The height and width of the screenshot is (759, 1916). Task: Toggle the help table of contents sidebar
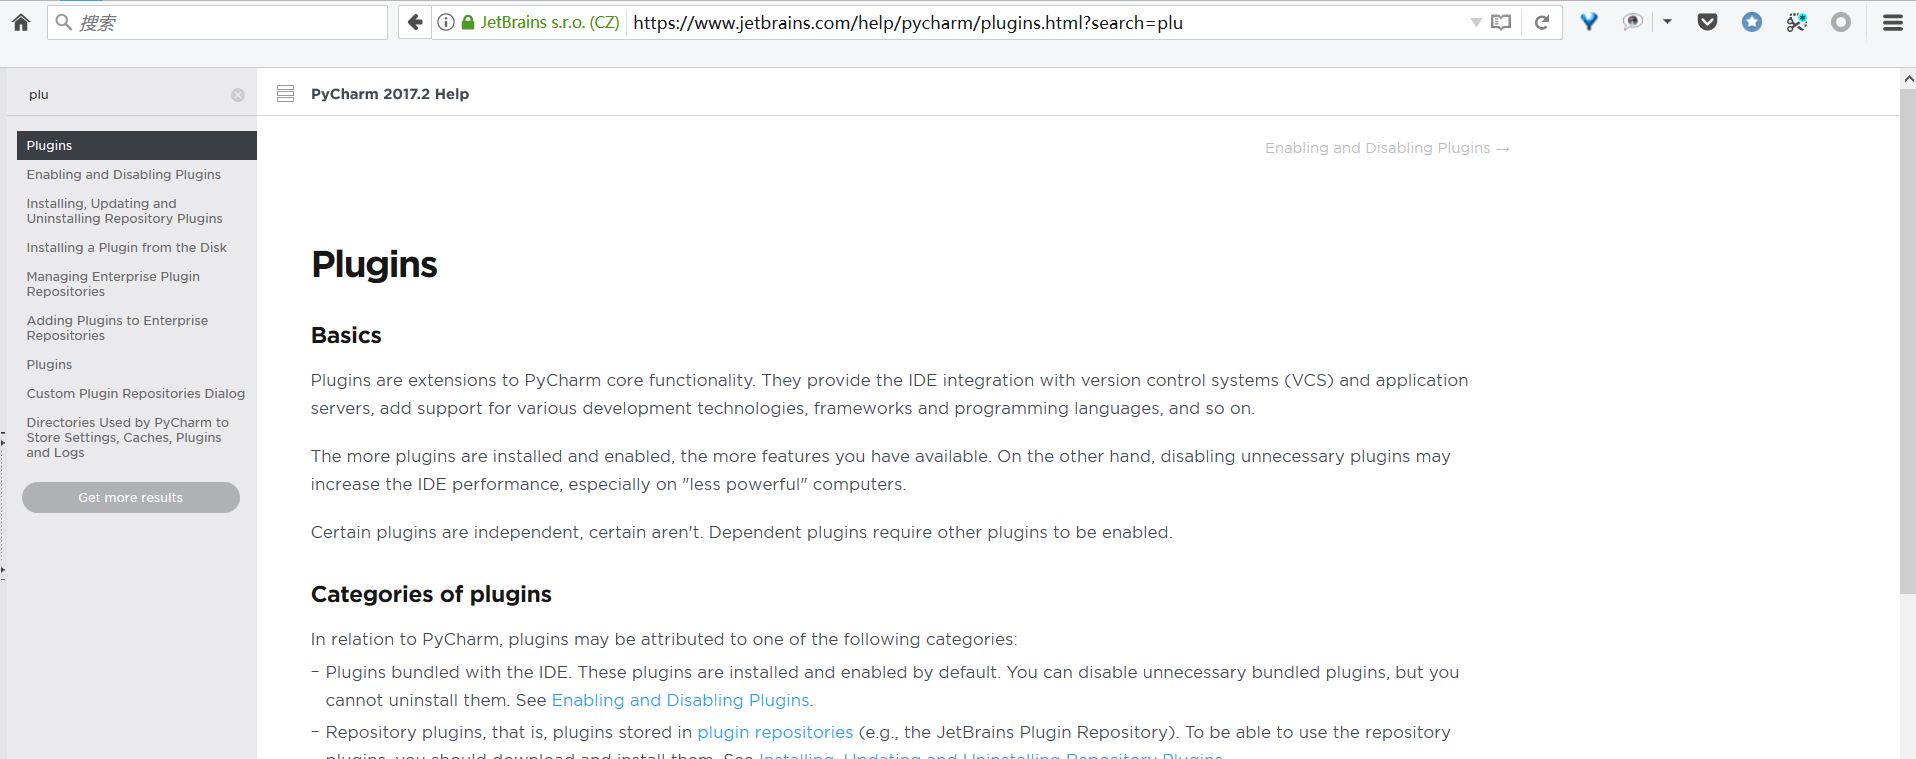(x=285, y=94)
